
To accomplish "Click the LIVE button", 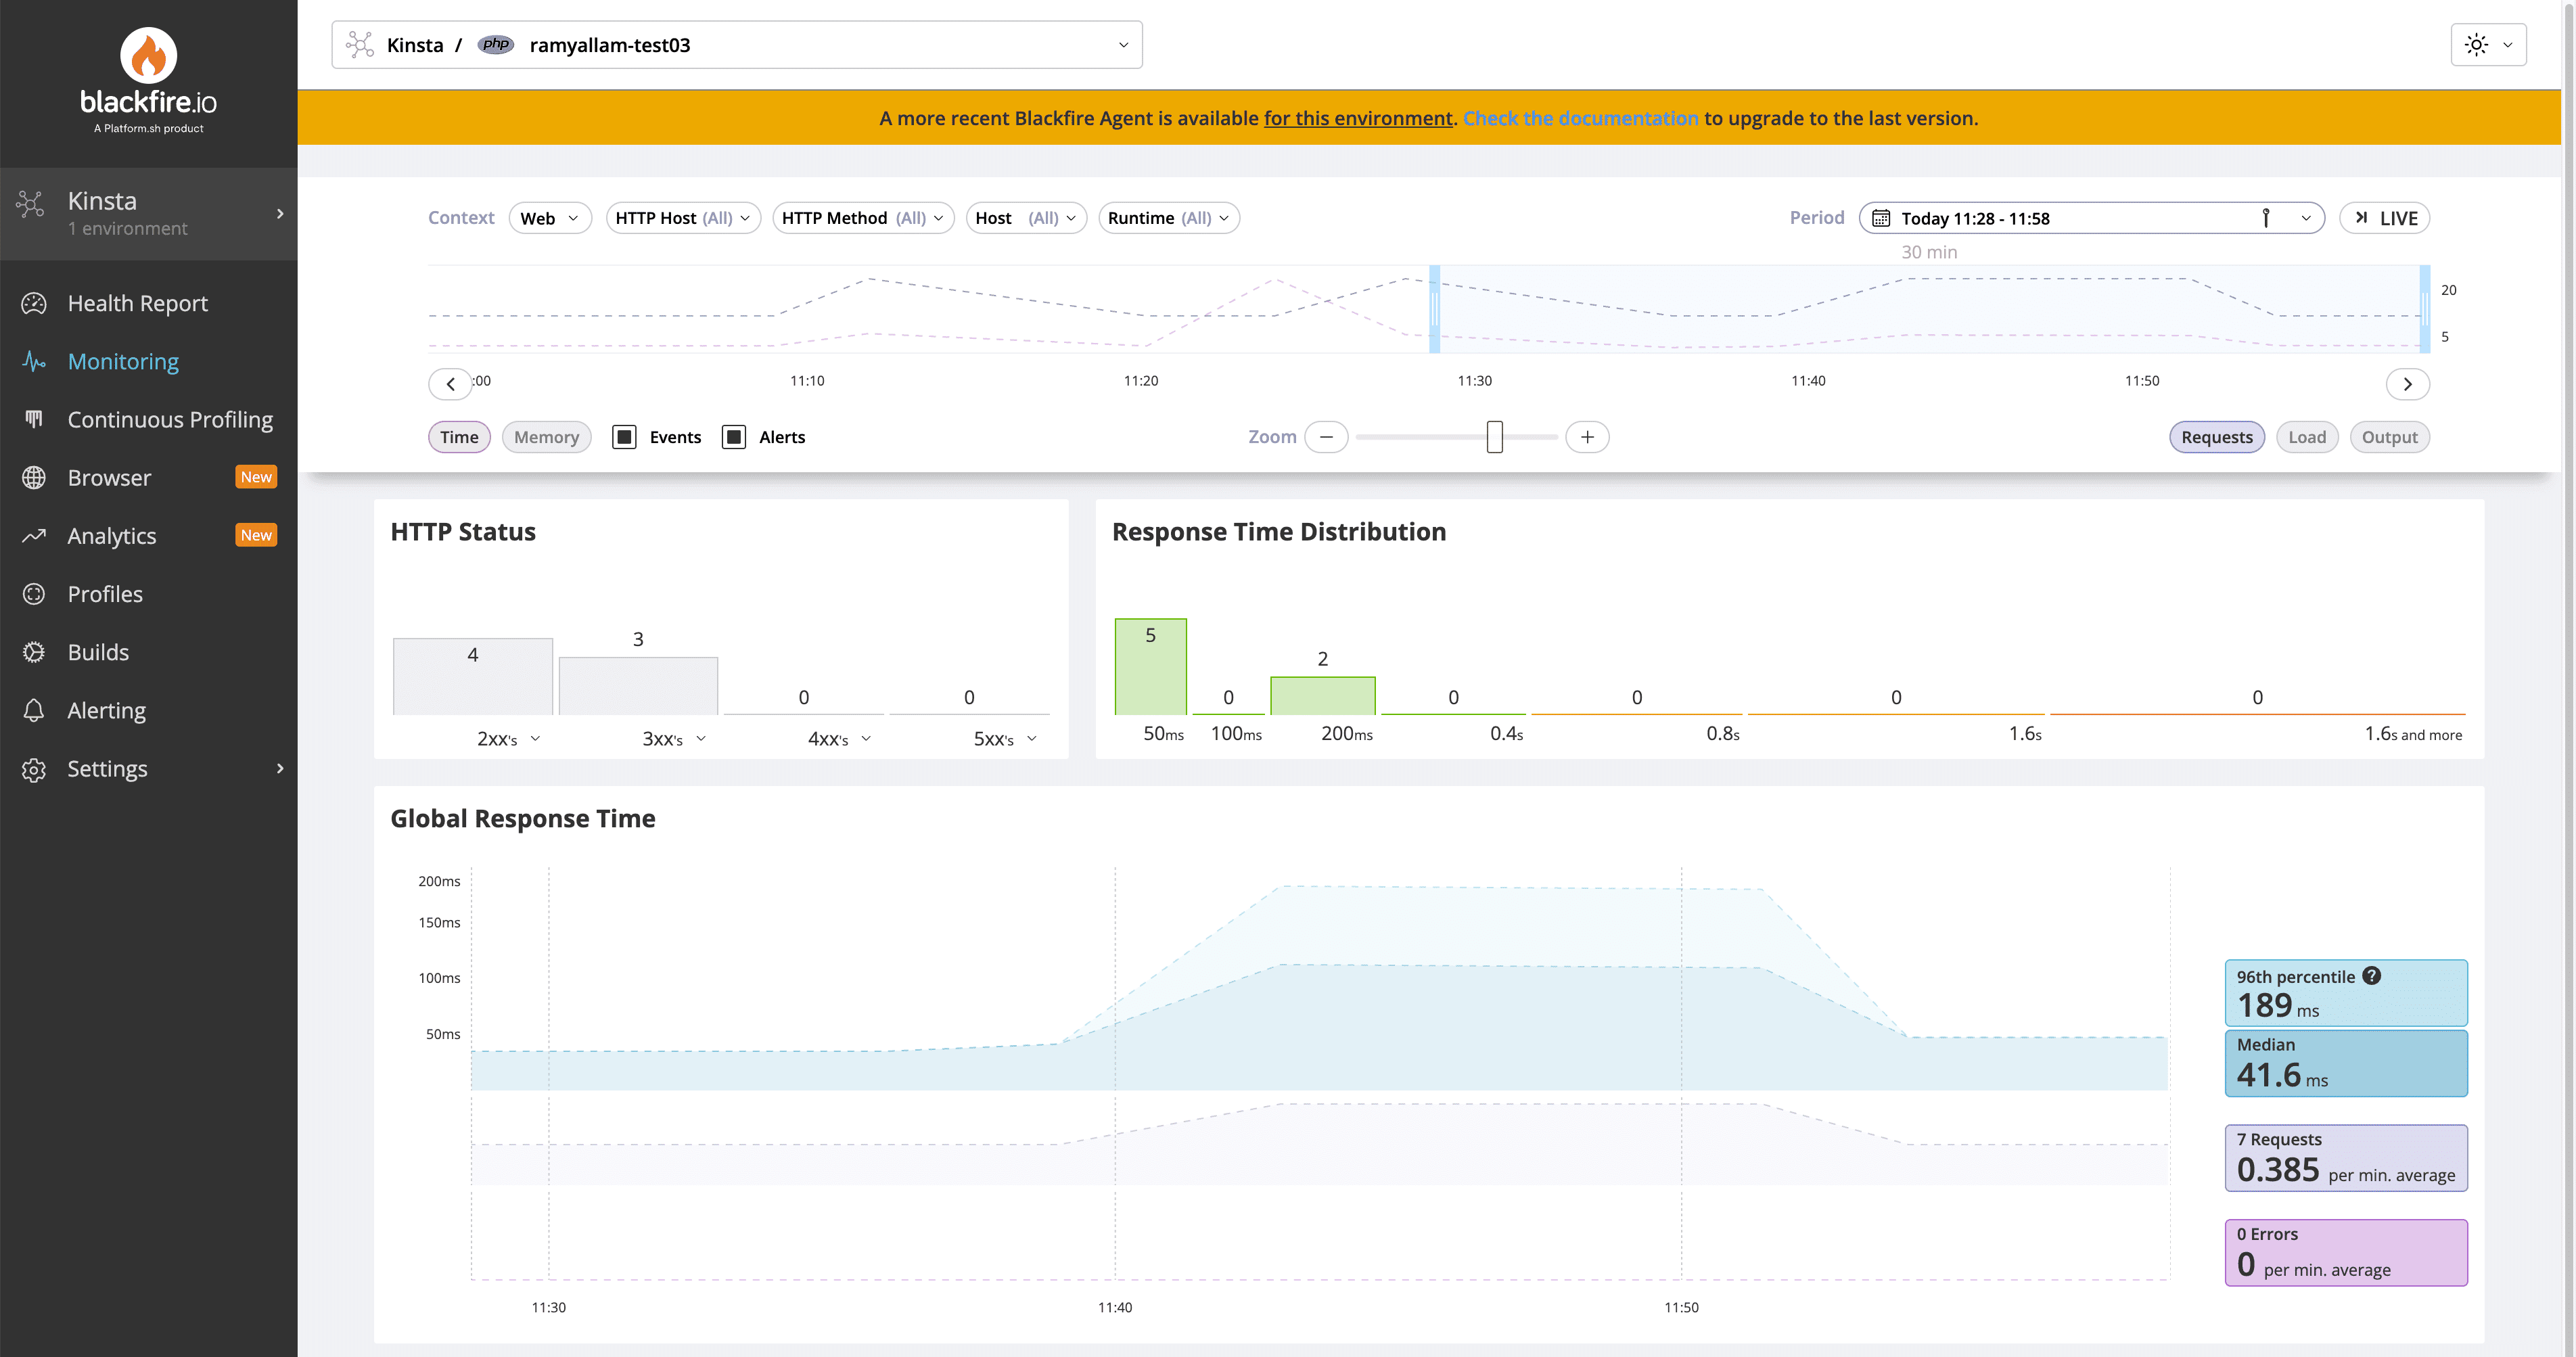I will pos(2385,217).
